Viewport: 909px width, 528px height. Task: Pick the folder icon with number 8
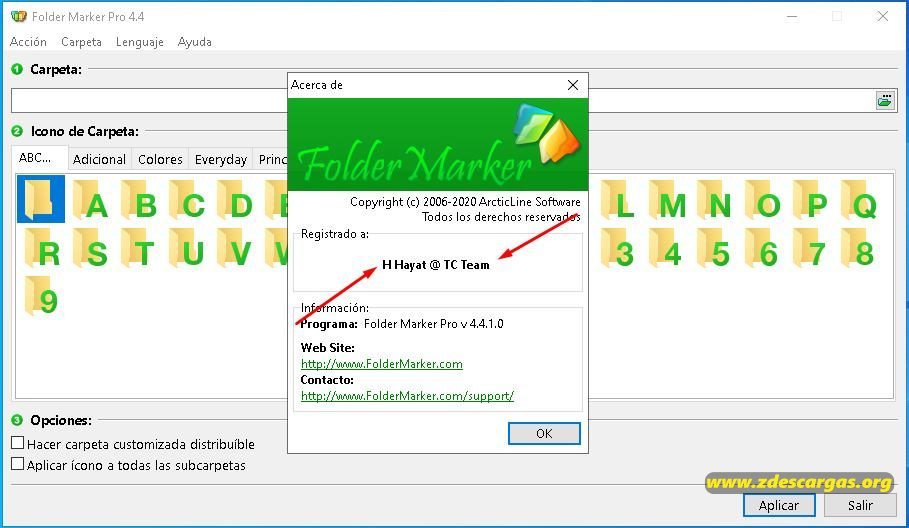click(859, 248)
